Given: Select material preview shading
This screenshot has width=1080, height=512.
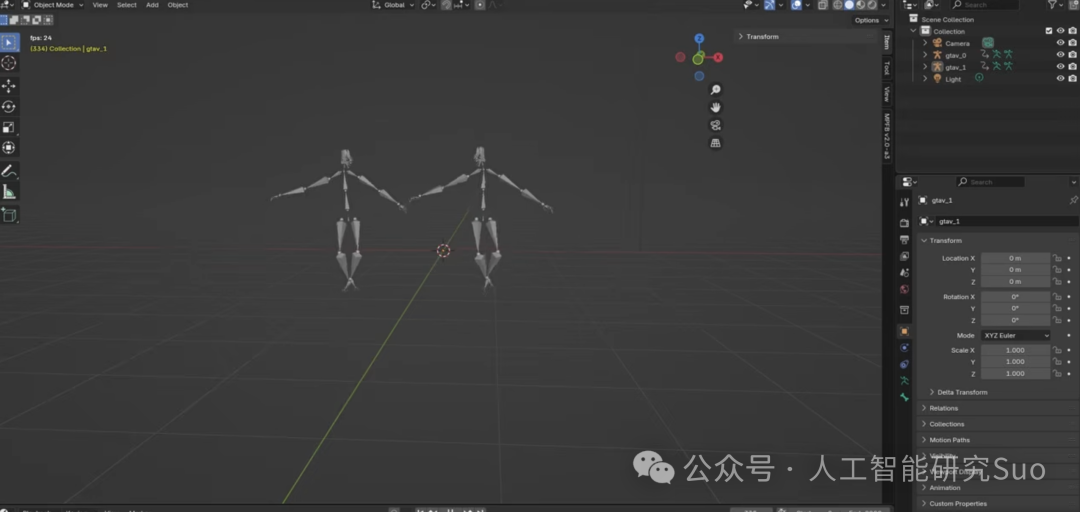Looking at the screenshot, I should click(861, 5).
